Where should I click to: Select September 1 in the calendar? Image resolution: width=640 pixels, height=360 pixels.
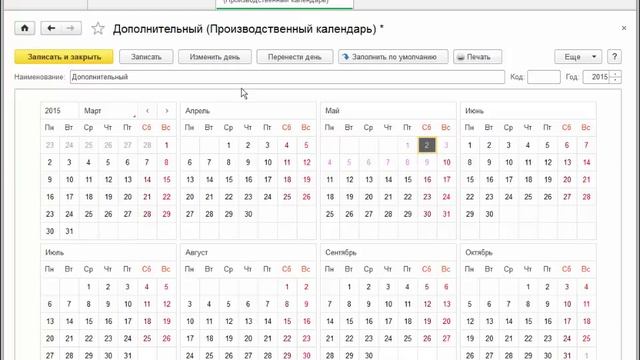pos(349,287)
